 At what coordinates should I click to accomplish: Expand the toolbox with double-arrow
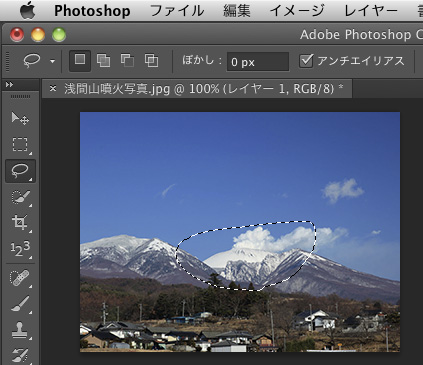(9, 85)
